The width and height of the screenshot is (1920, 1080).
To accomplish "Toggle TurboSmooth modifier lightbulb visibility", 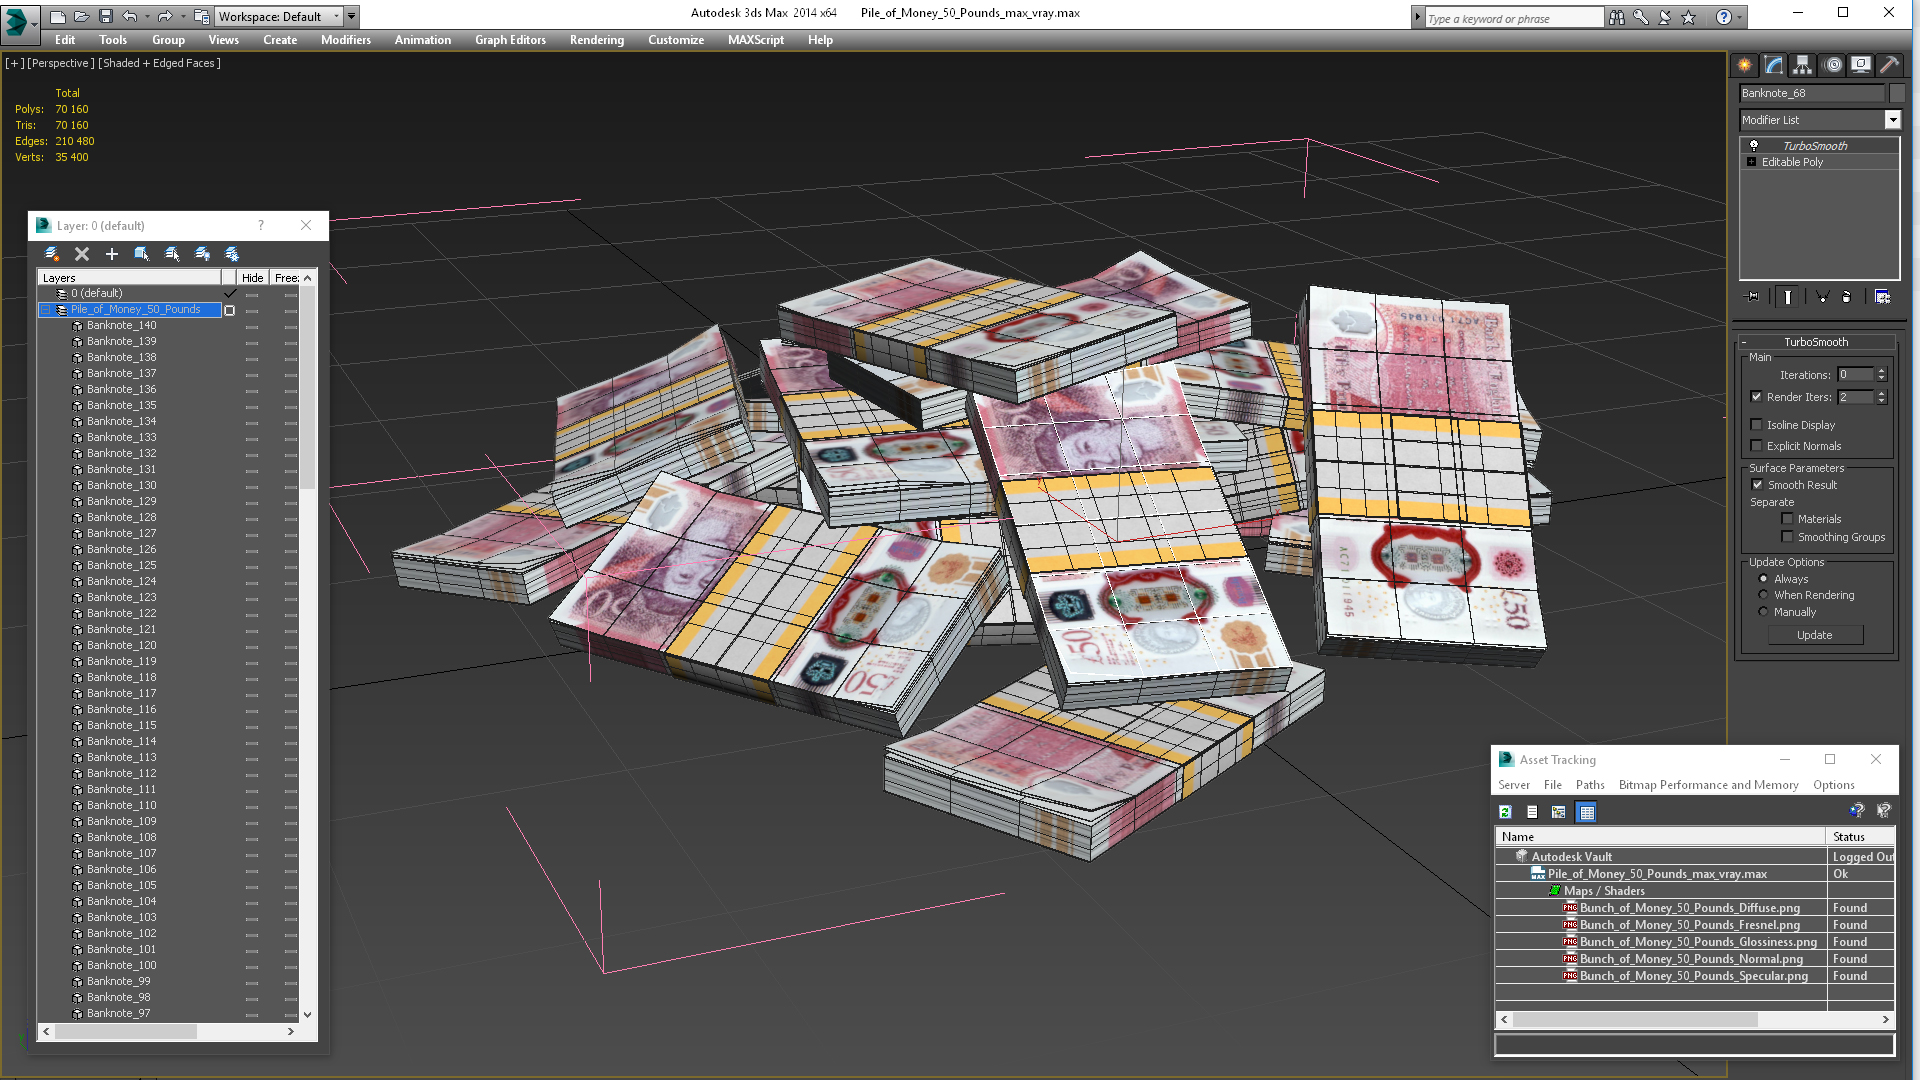I will point(1754,146).
